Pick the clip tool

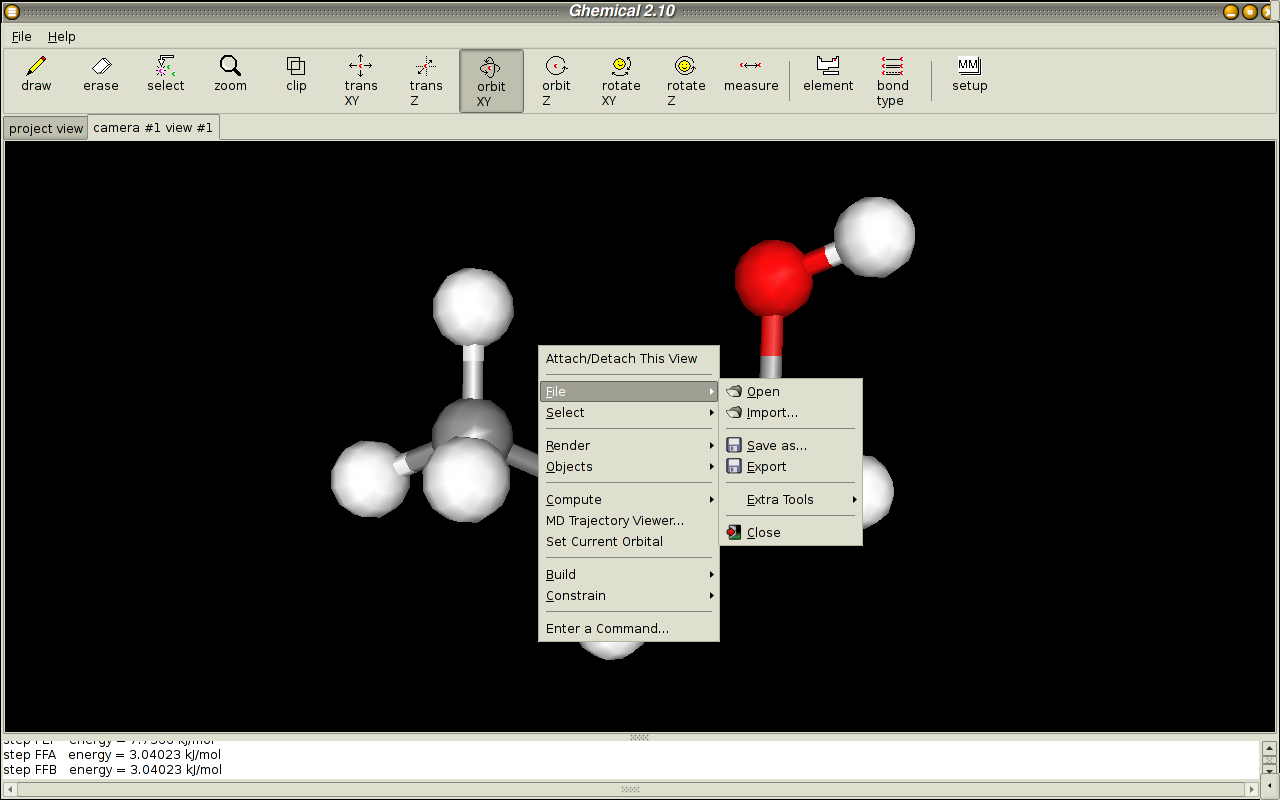tap(296, 75)
